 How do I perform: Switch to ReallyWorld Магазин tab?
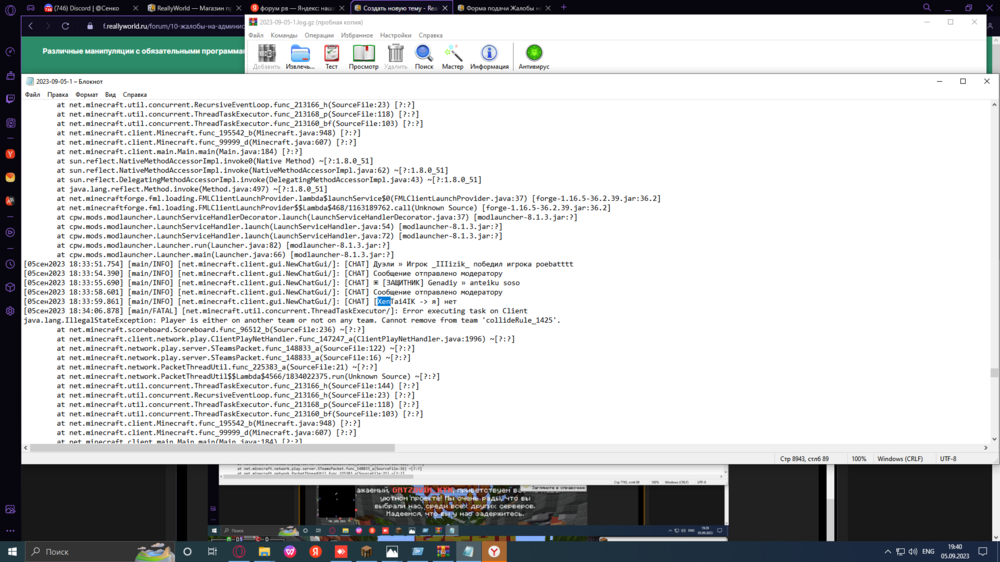193,8
